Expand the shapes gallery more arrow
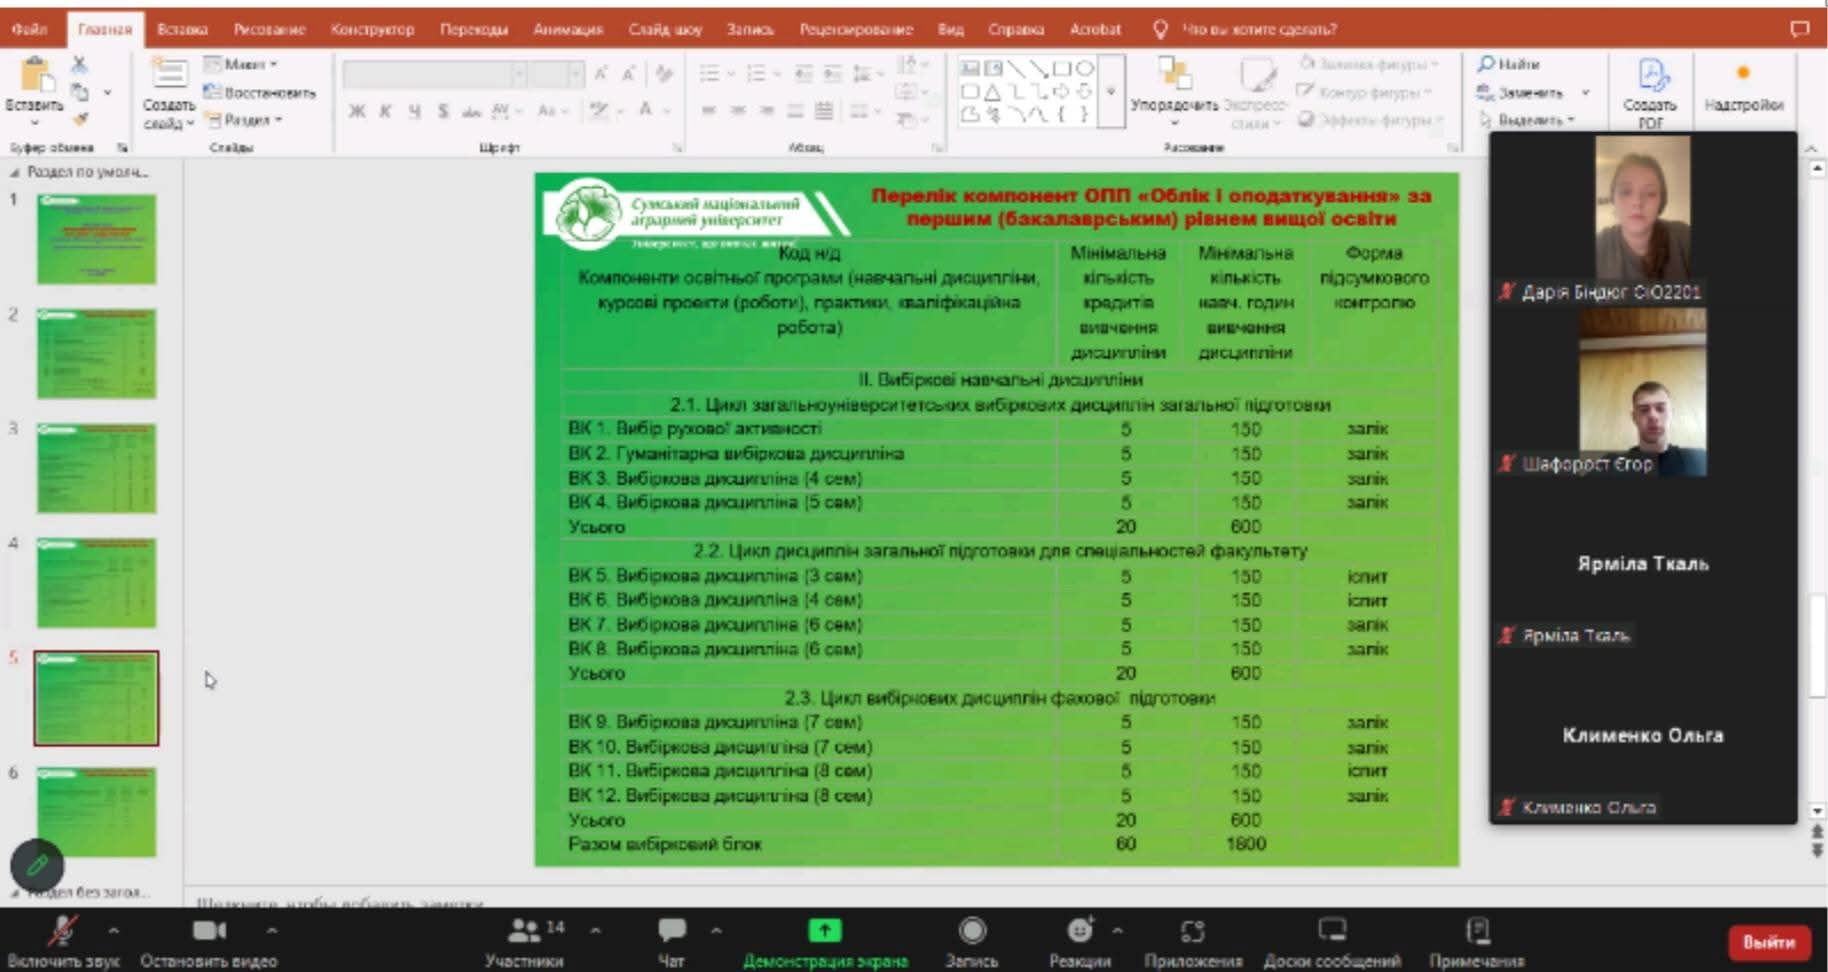 [x=1111, y=91]
